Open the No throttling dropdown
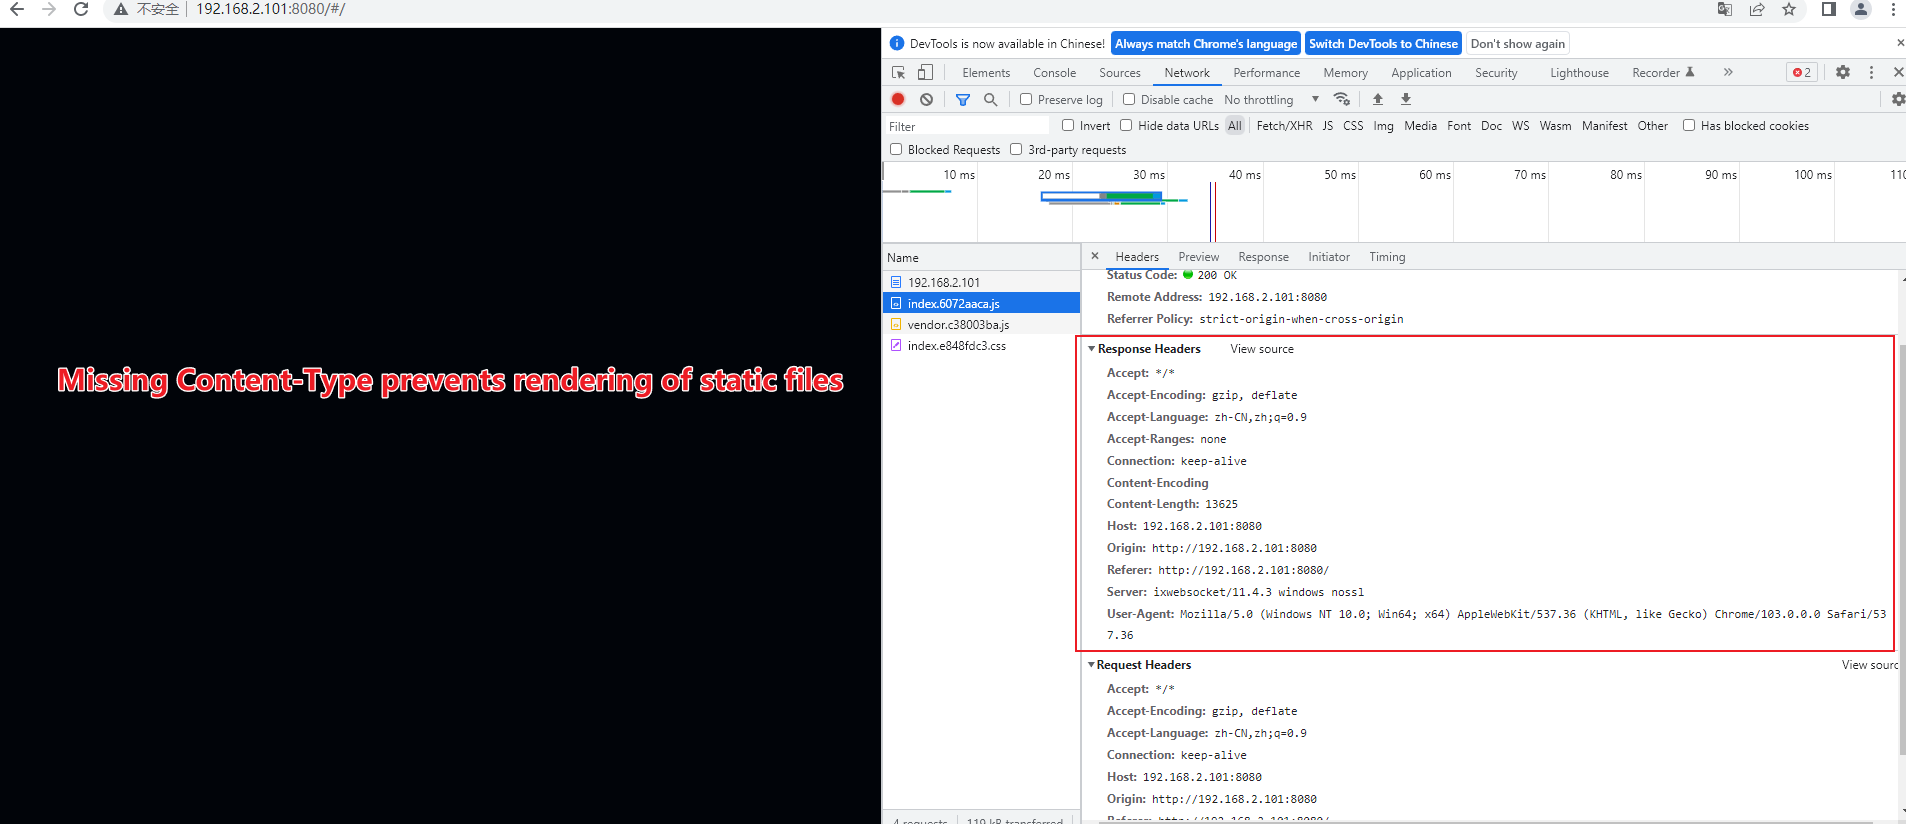Viewport: 1906px width, 824px height. pos(1272,99)
